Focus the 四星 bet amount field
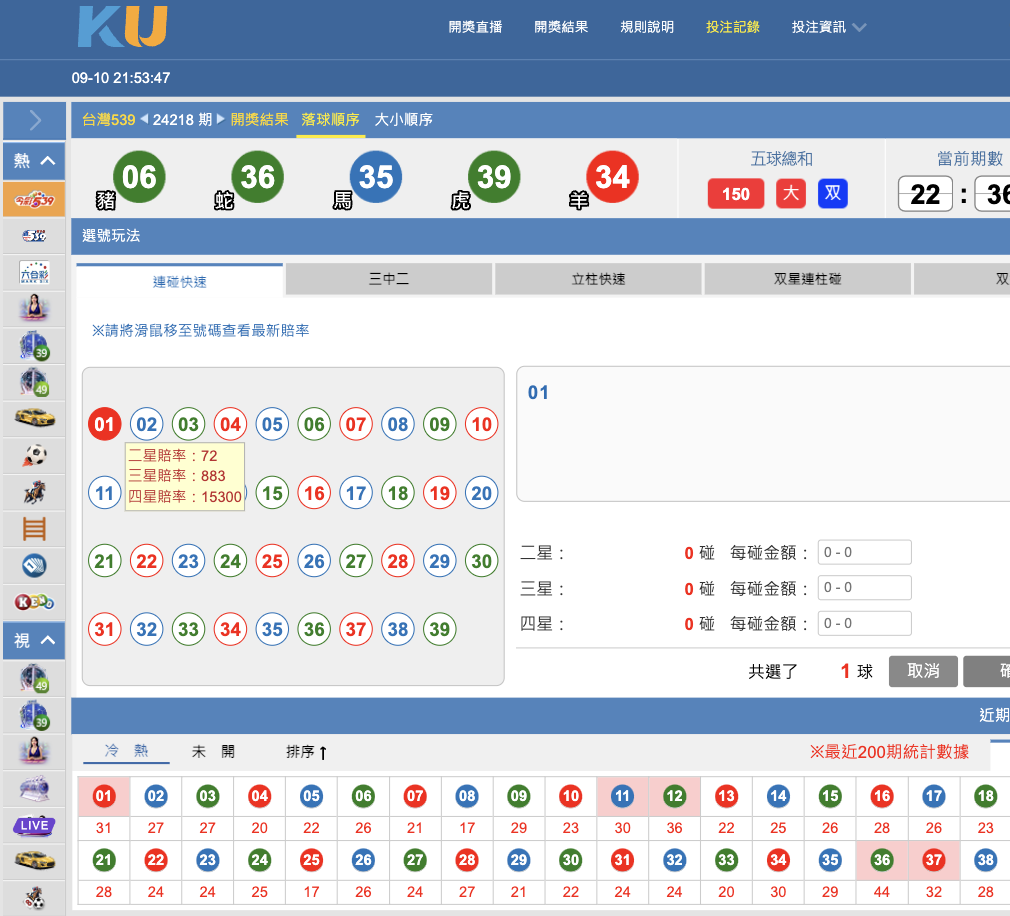Screen dimensions: 1010x916 864,624
